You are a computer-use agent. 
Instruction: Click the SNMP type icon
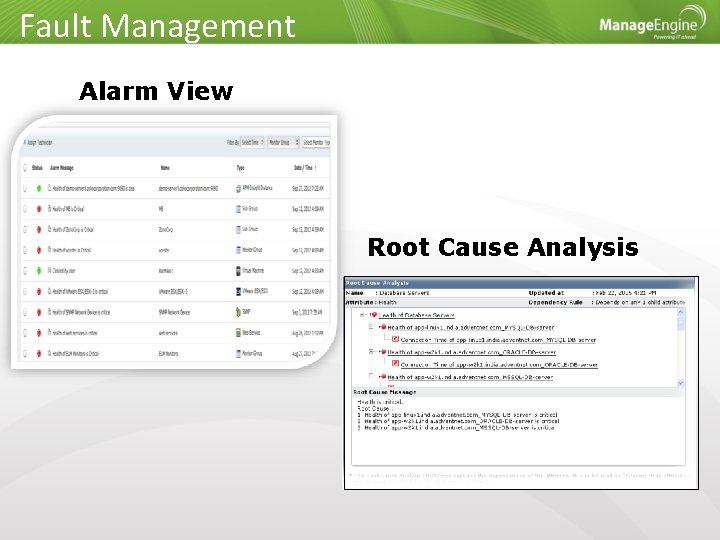238,312
